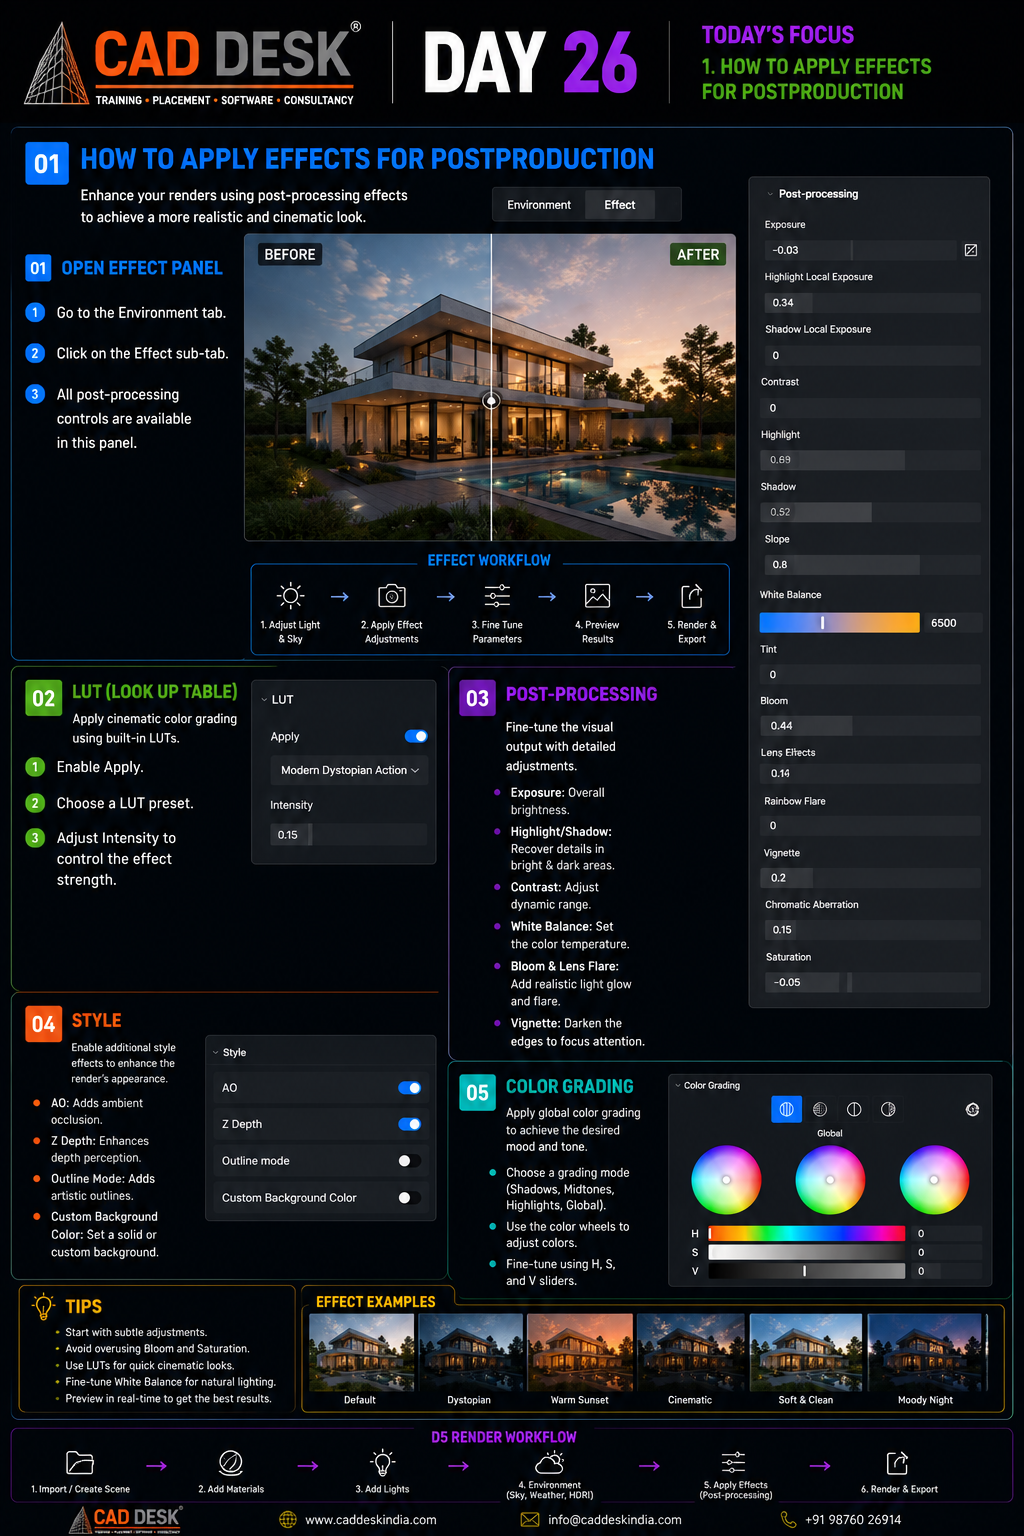Click the Highlight slider showing 0.69
1024x1536 pixels.
[x=870, y=460]
